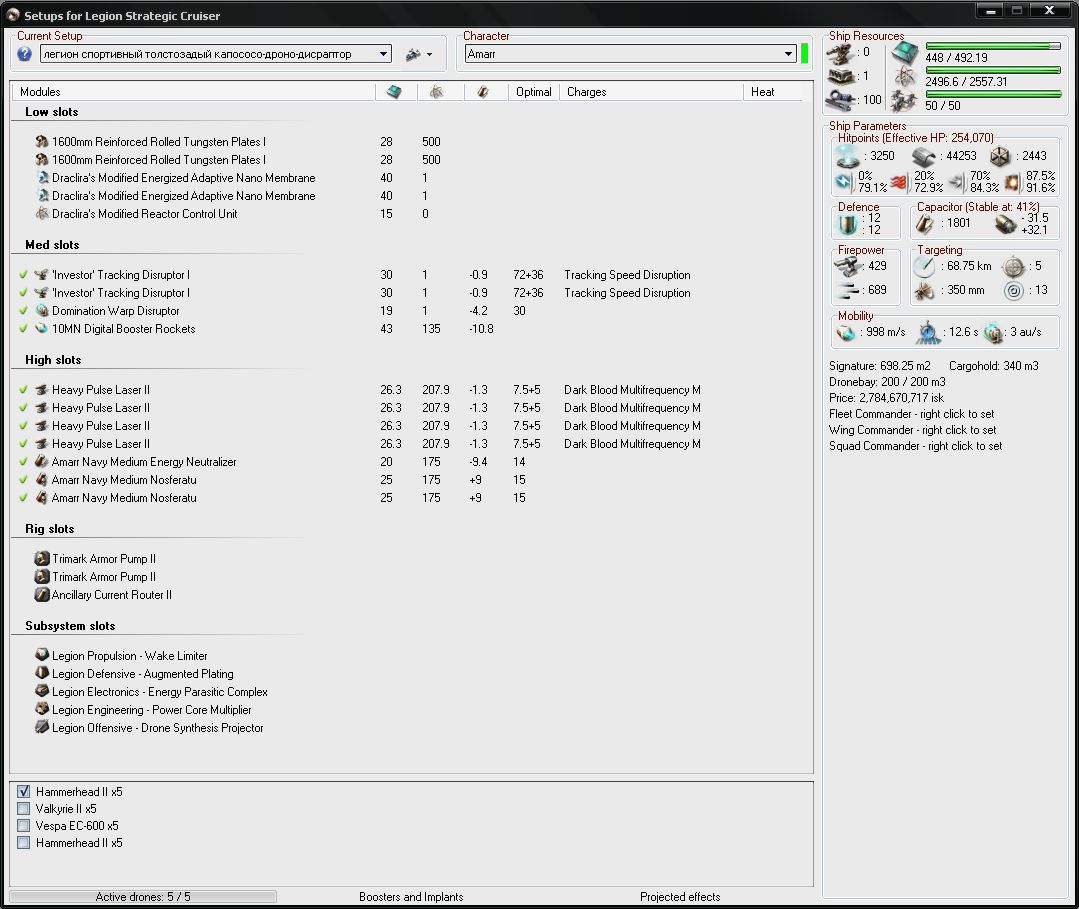Enable the Valkyrie II x5 drone group
This screenshot has height=909, width=1079.
click(x=23, y=809)
